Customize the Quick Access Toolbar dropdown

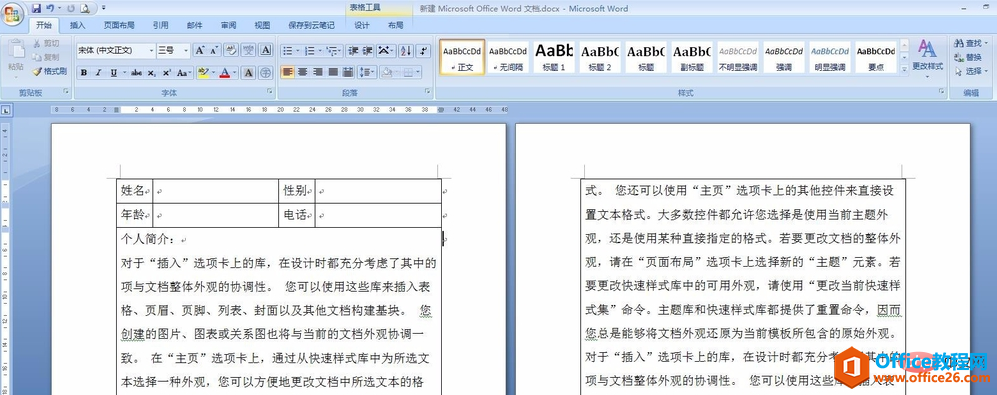coord(104,8)
